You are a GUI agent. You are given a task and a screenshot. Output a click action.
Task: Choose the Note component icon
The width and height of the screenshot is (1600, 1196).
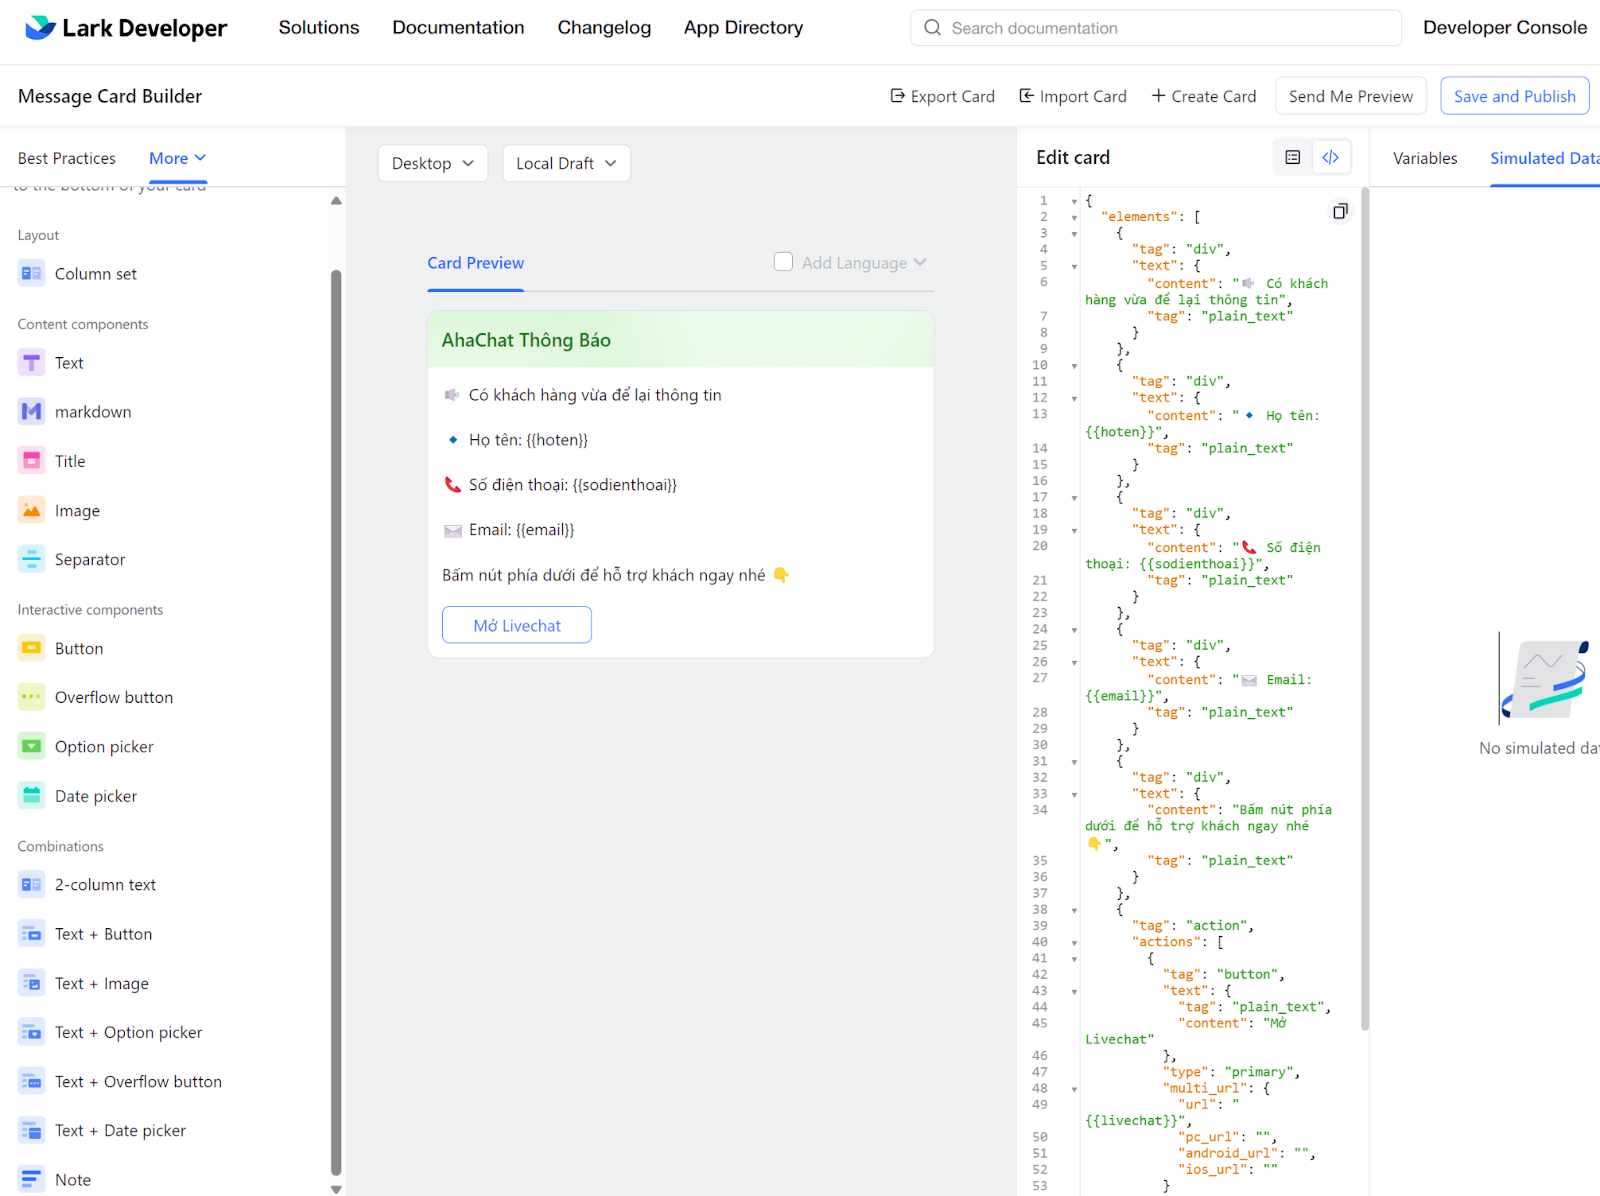32,1180
